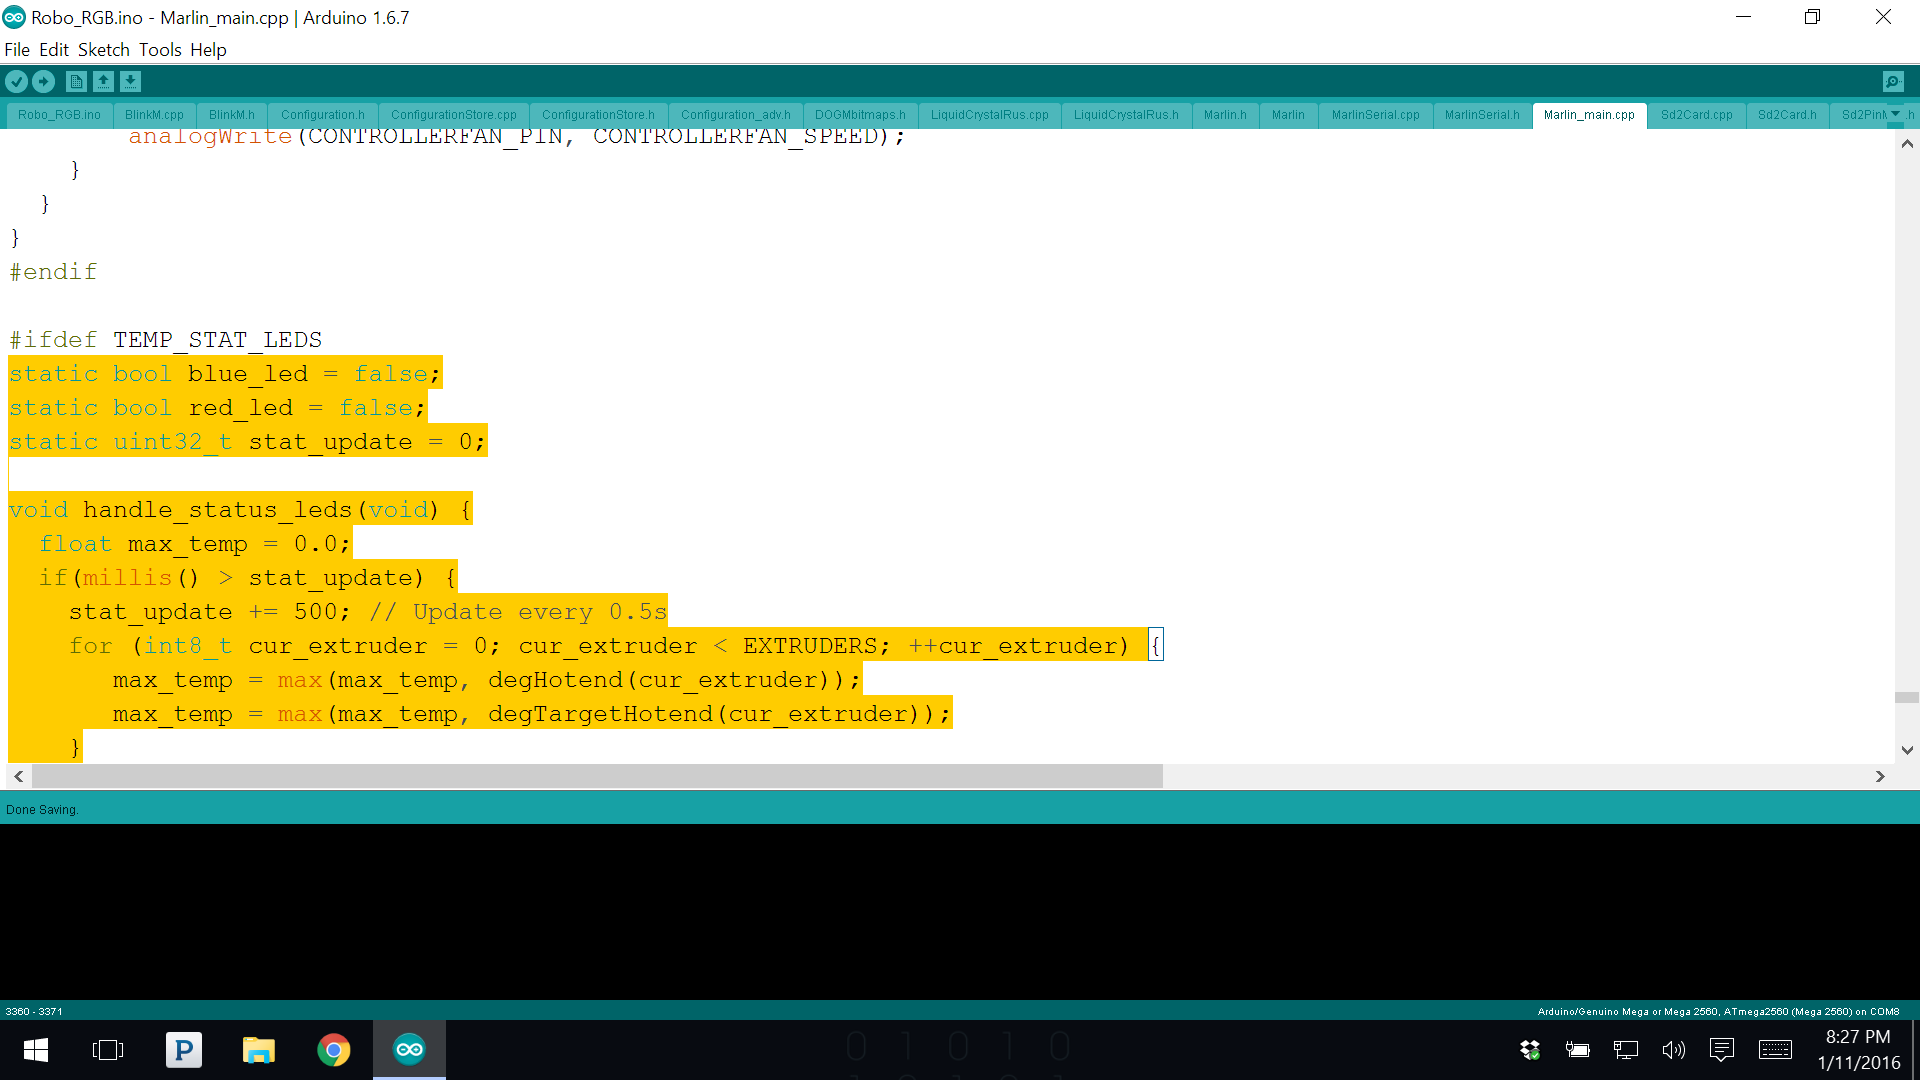Click the Upload arrow icon
This screenshot has height=1080, width=1920.
tap(44, 82)
